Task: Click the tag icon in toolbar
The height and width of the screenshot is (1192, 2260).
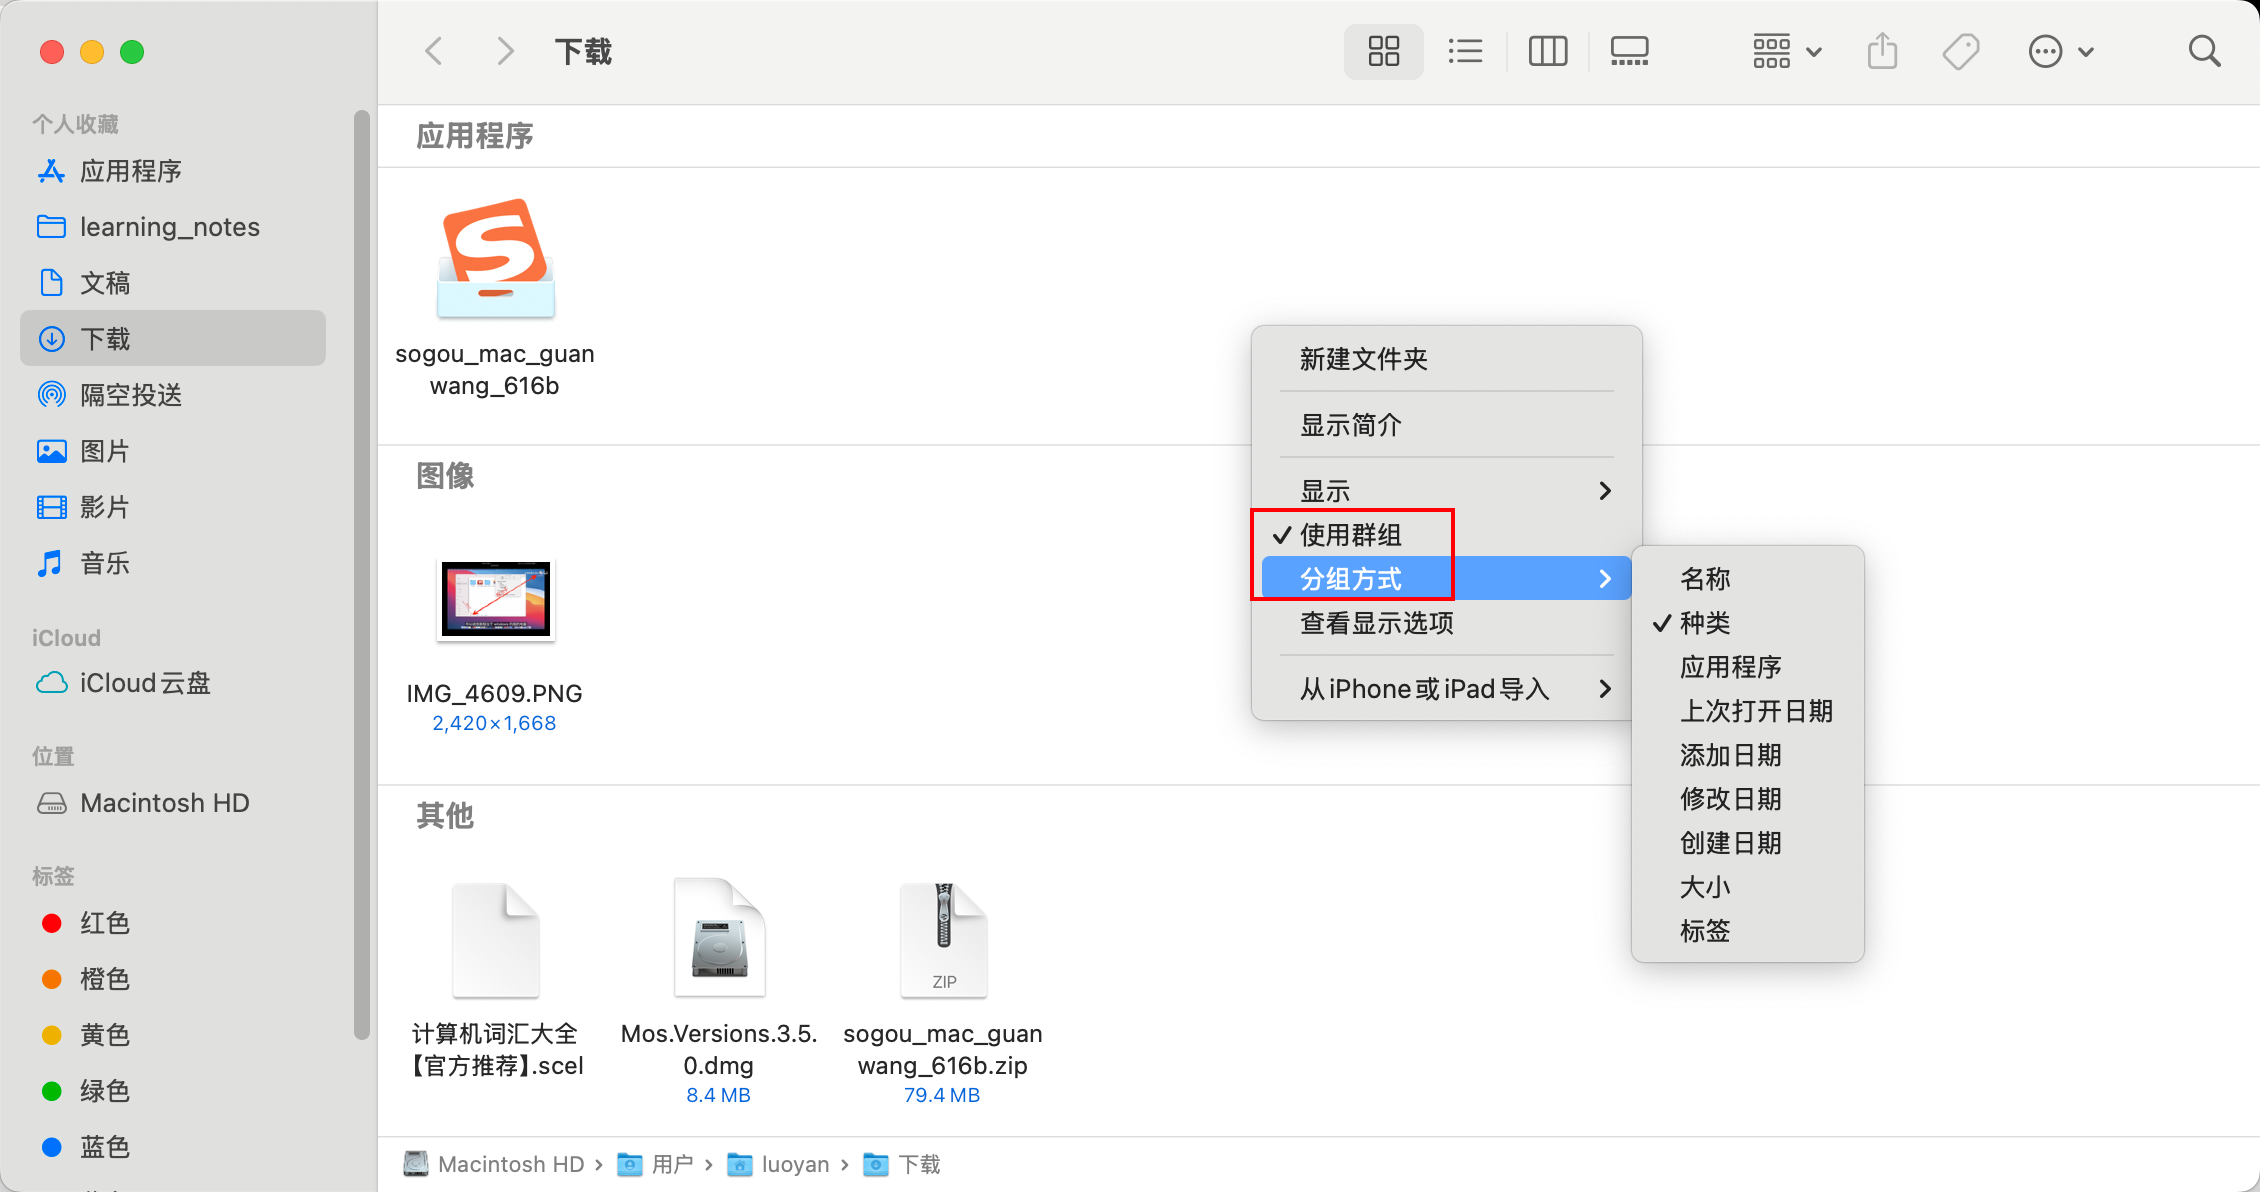Action: pyautogui.click(x=1960, y=51)
